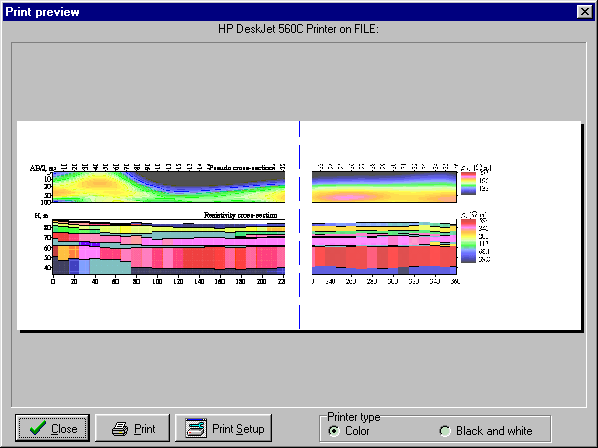Click the second page resistivity cross-section plot
Image resolution: width=598 pixels, height=448 pixels.
[384, 248]
